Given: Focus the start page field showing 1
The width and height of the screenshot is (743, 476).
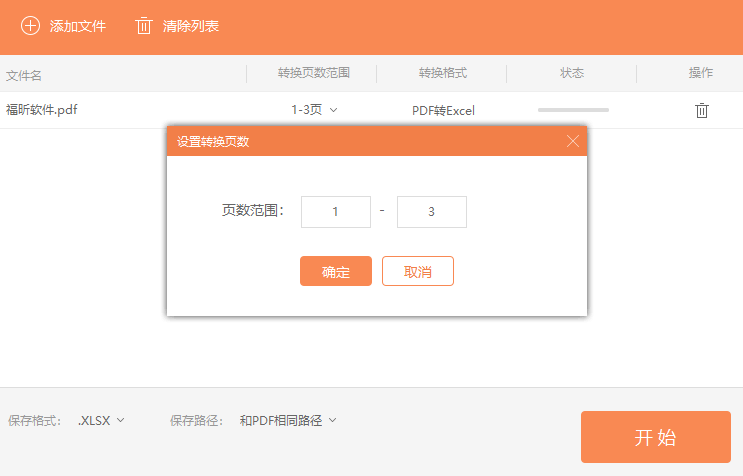Looking at the screenshot, I should (x=336, y=212).
